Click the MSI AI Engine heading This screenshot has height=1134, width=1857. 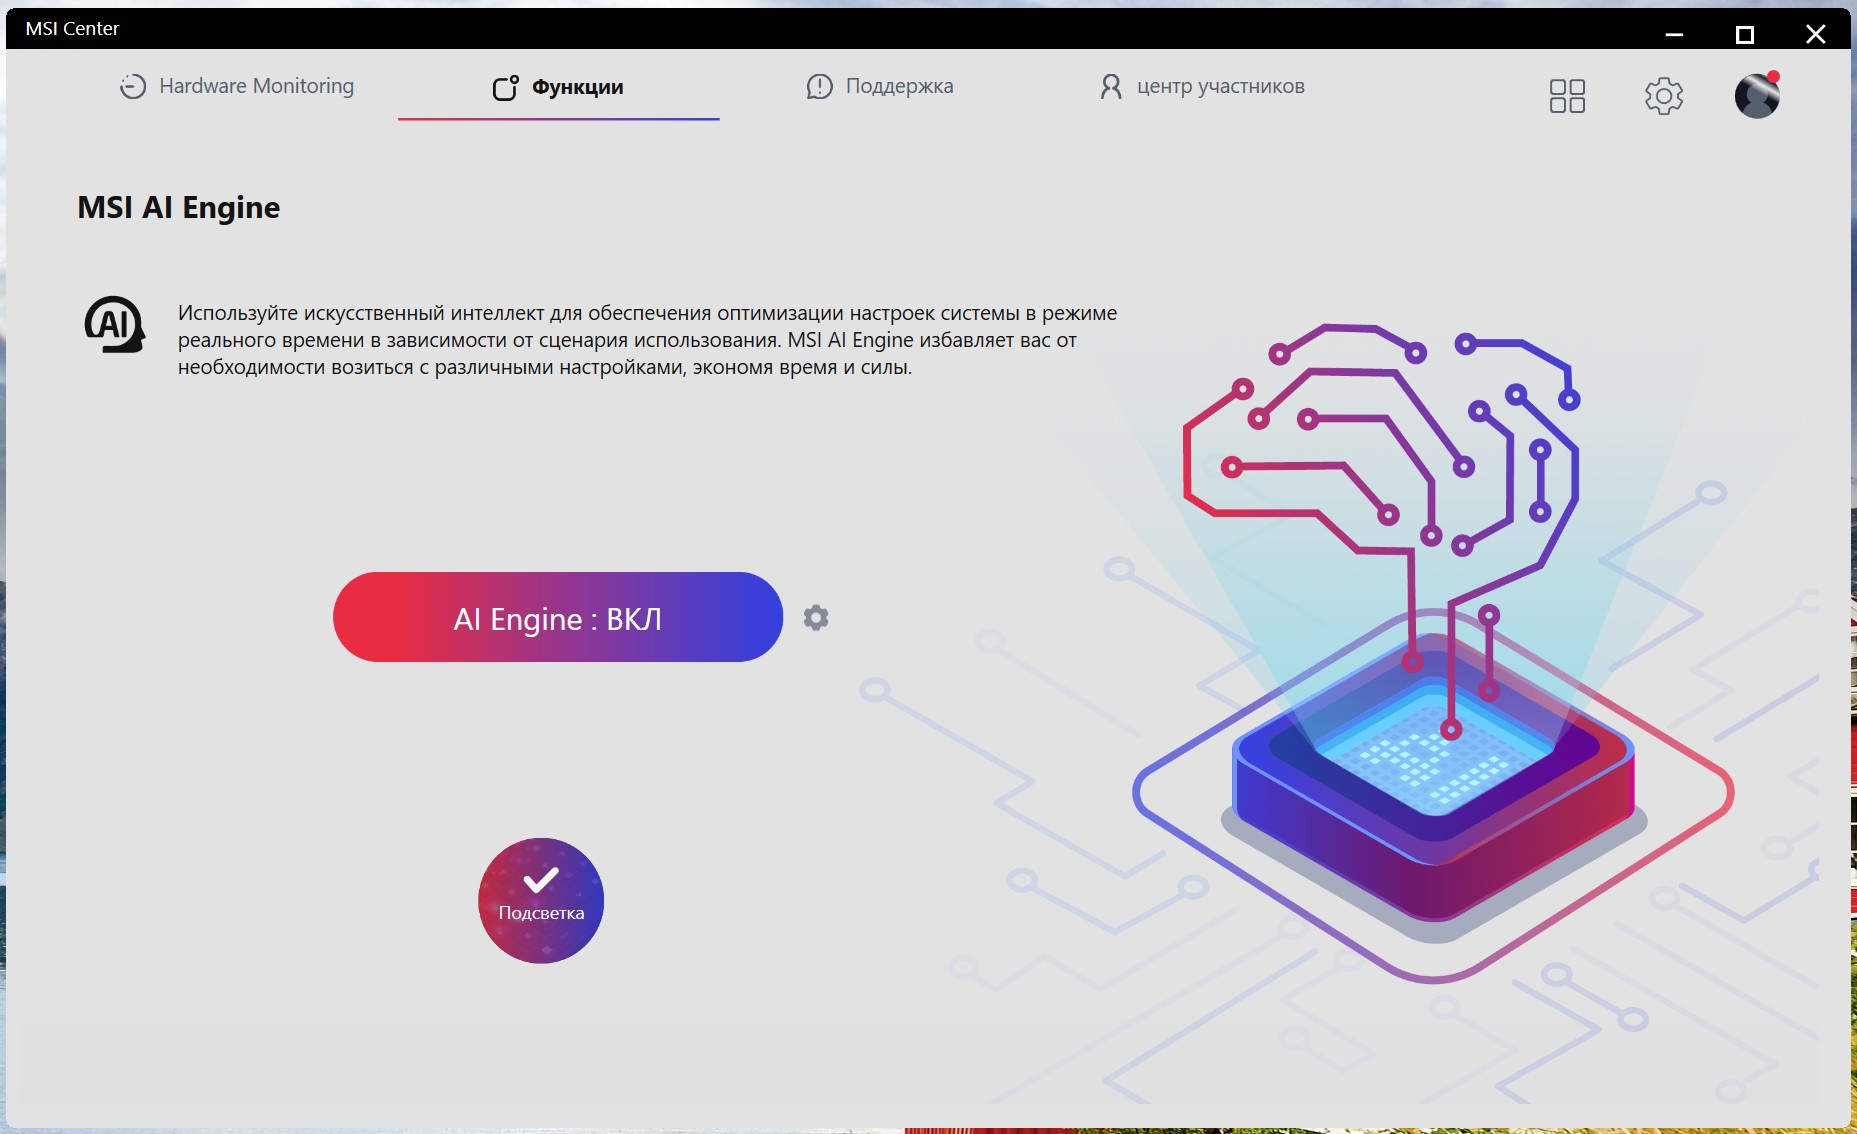point(179,207)
